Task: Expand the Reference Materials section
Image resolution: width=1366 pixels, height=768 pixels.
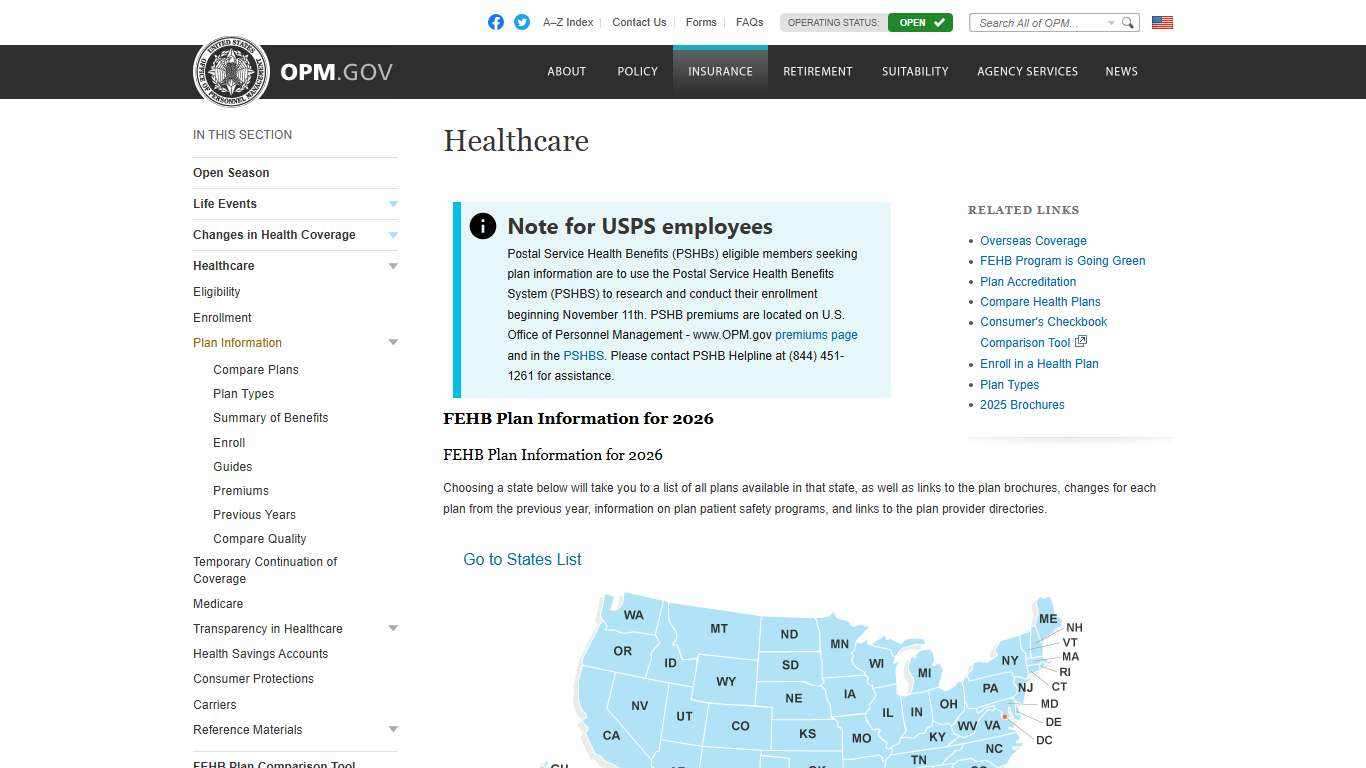Action: point(393,730)
